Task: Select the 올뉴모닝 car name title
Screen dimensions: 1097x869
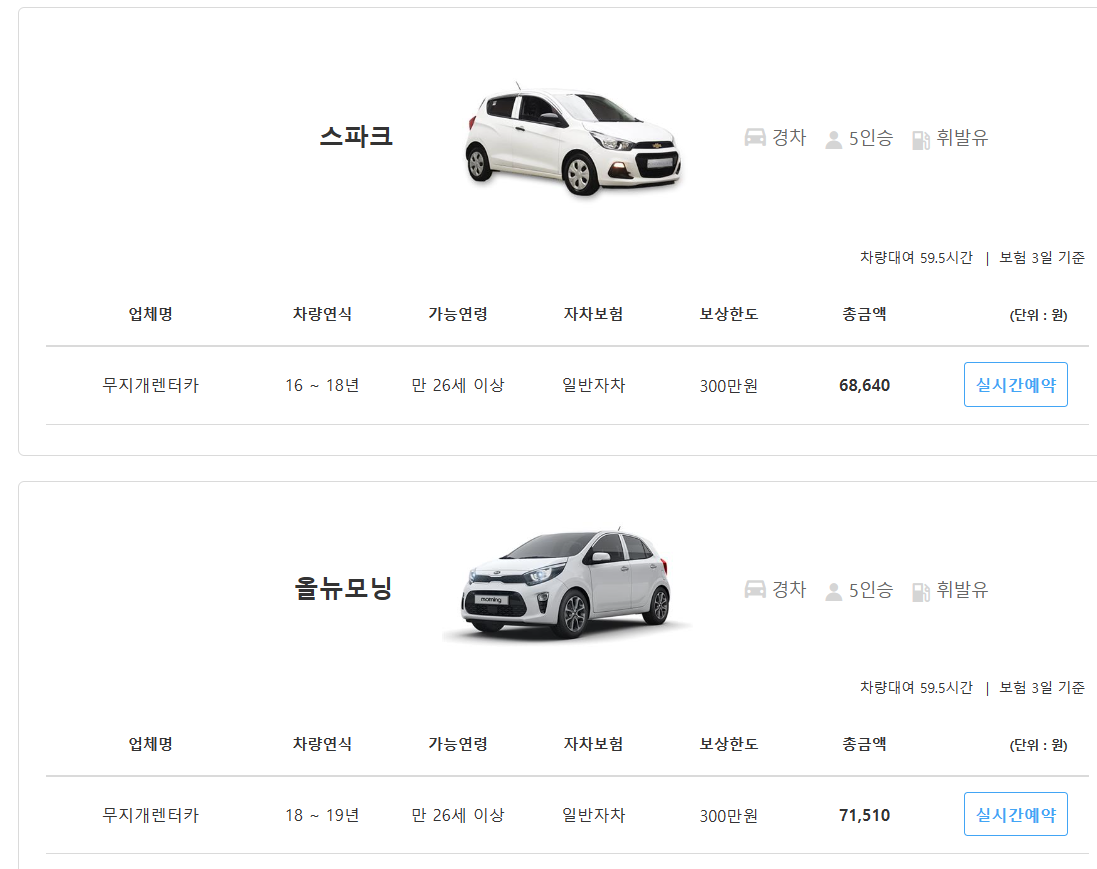Action: point(343,588)
